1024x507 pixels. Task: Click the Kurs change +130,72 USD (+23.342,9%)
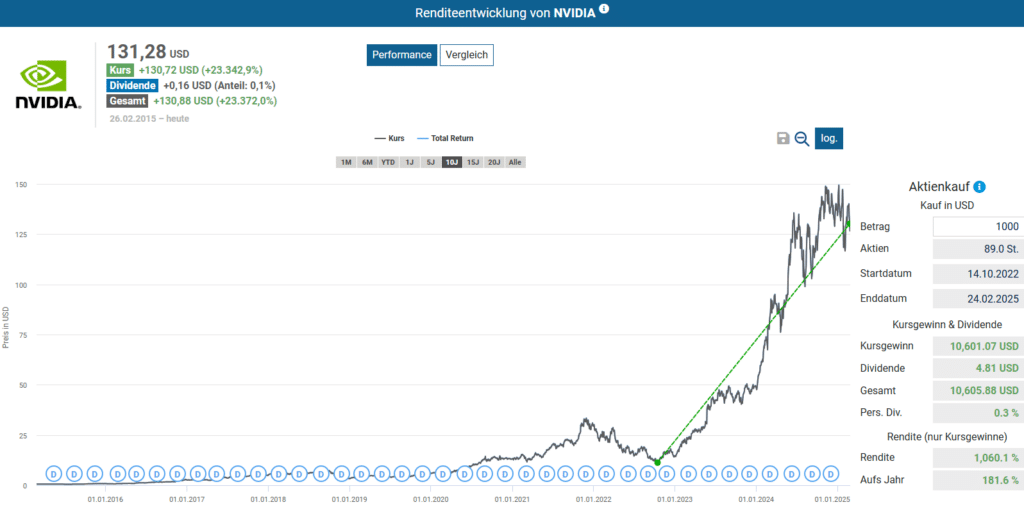[201, 70]
